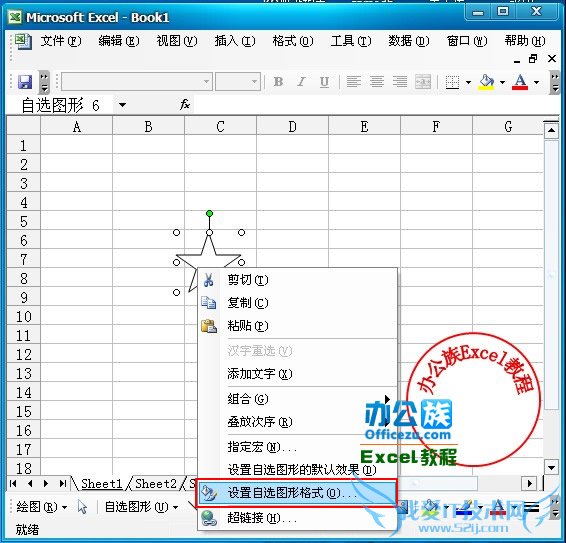Open the 插入(I) menu
This screenshot has height=543, width=566.
(235, 41)
